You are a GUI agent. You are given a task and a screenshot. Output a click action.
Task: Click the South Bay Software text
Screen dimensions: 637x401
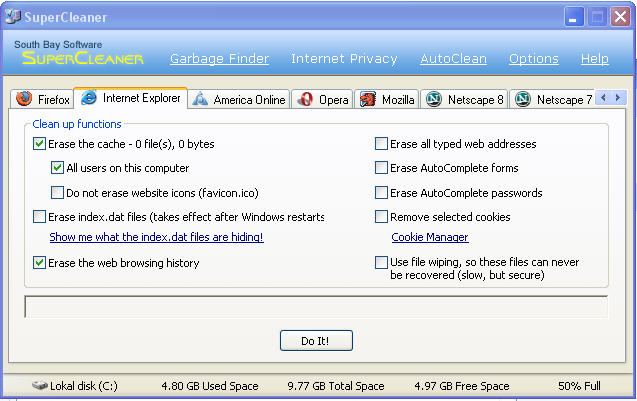coord(58,44)
